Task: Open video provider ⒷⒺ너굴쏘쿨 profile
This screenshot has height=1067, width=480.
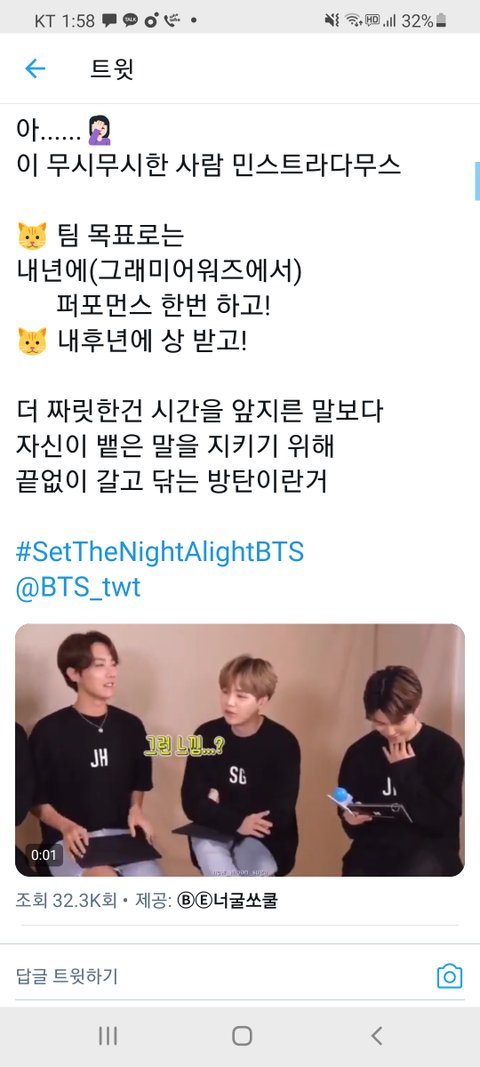Action: (x=227, y=902)
